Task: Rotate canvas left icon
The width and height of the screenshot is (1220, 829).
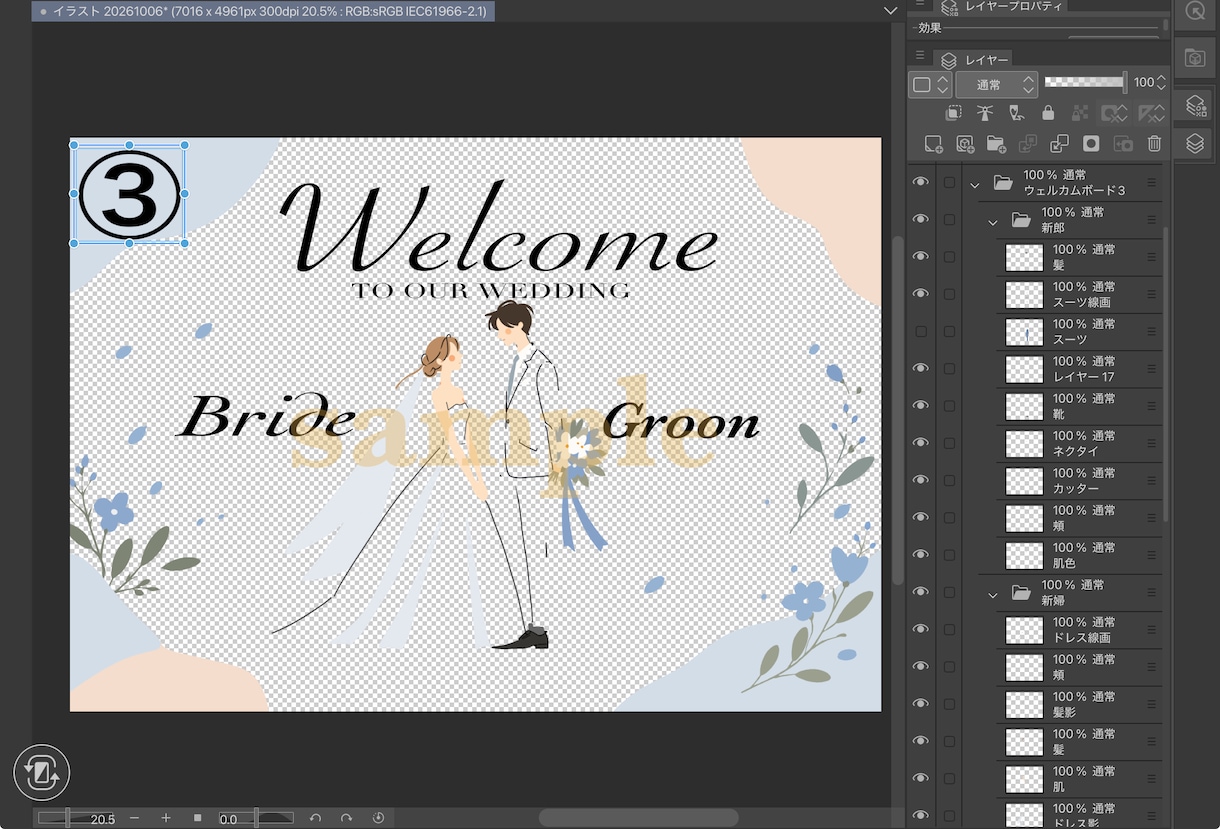Action: click(315, 818)
